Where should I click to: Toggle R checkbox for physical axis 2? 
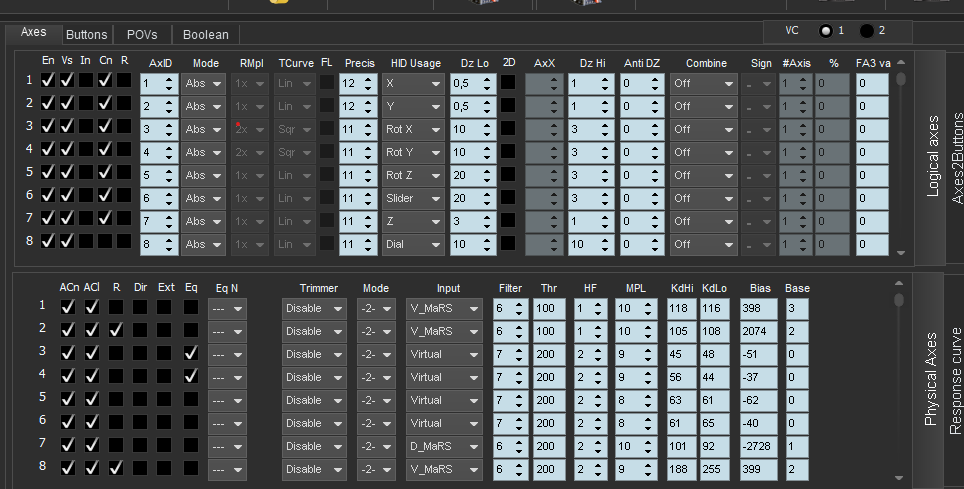pos(116,331)
